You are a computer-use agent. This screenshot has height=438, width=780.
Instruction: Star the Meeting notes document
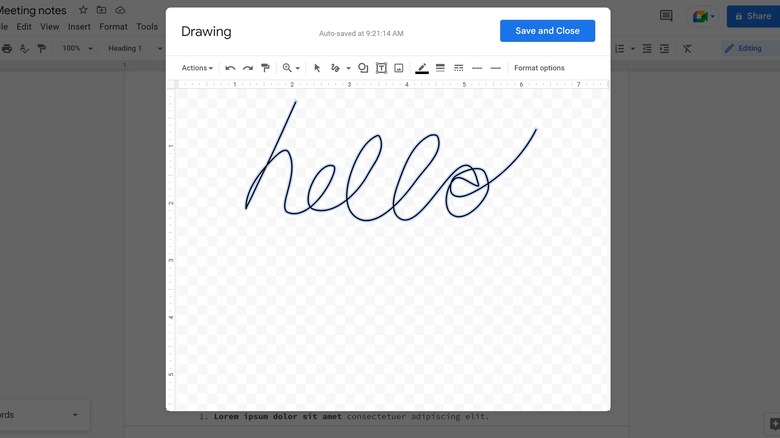click(x=83, y=10)
